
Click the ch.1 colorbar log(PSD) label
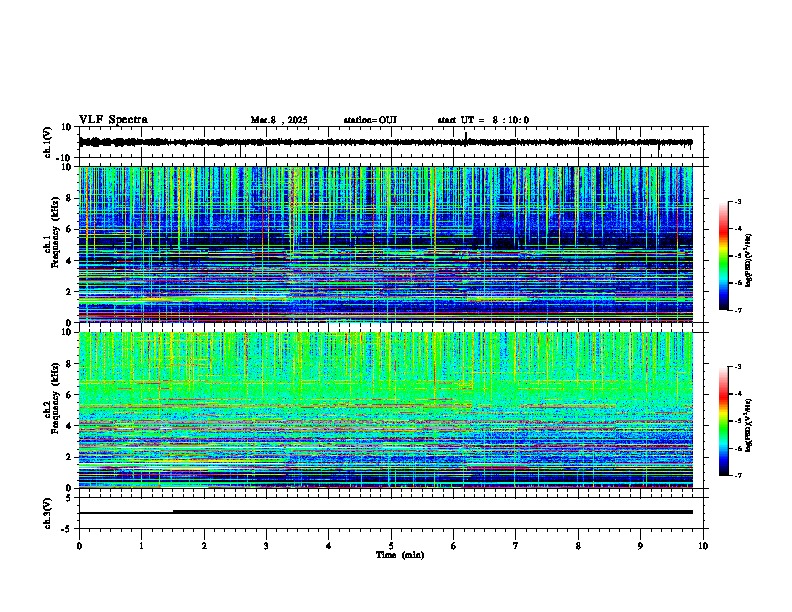pyautogui.click(x=749, y=260)
